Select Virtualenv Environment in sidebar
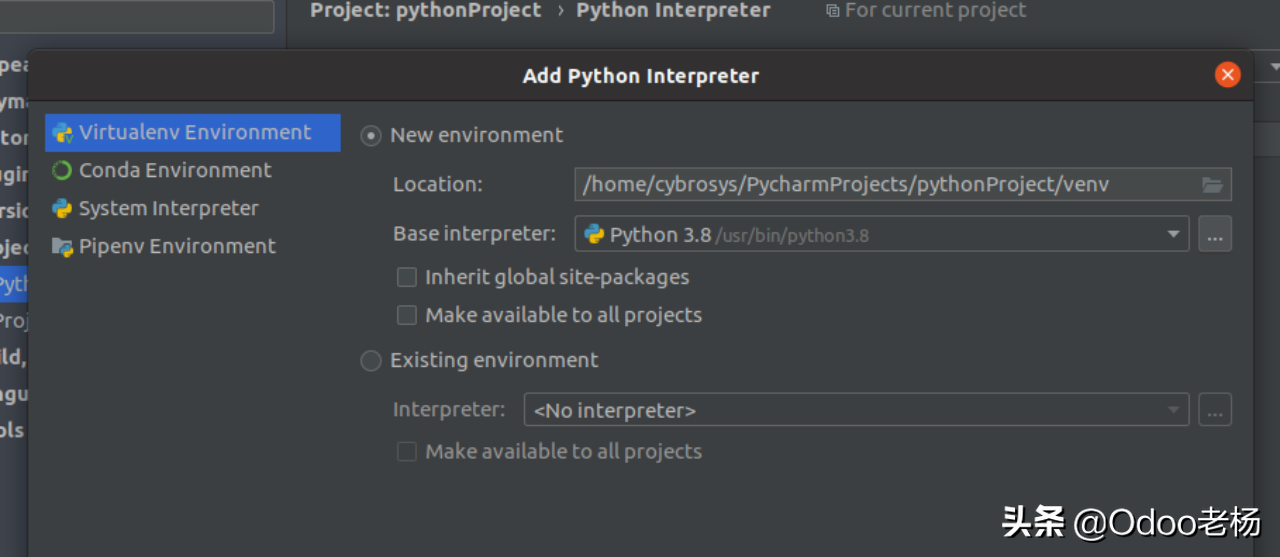The width and height of the screenshot is (1280, 557). pyautogui.click(x=193, y=132)
